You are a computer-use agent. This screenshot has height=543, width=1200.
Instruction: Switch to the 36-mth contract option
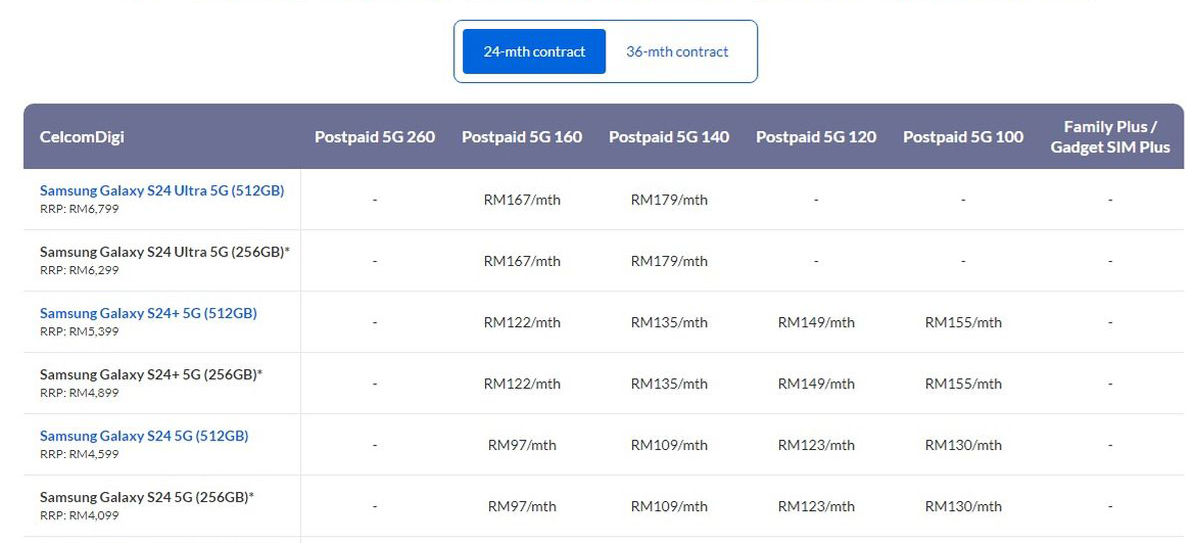pyautogui.click(x=677, y=52)
